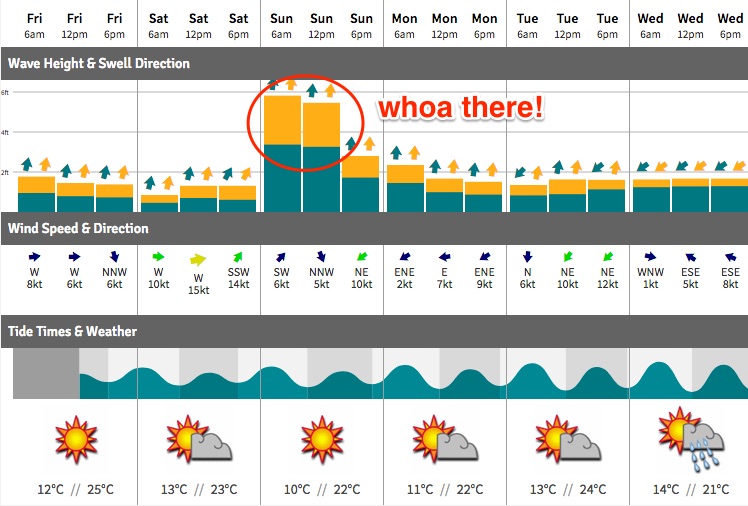
Task: Click the wind arrow above W 8kt
Action: pyautogui.click(x=34, y=257)
